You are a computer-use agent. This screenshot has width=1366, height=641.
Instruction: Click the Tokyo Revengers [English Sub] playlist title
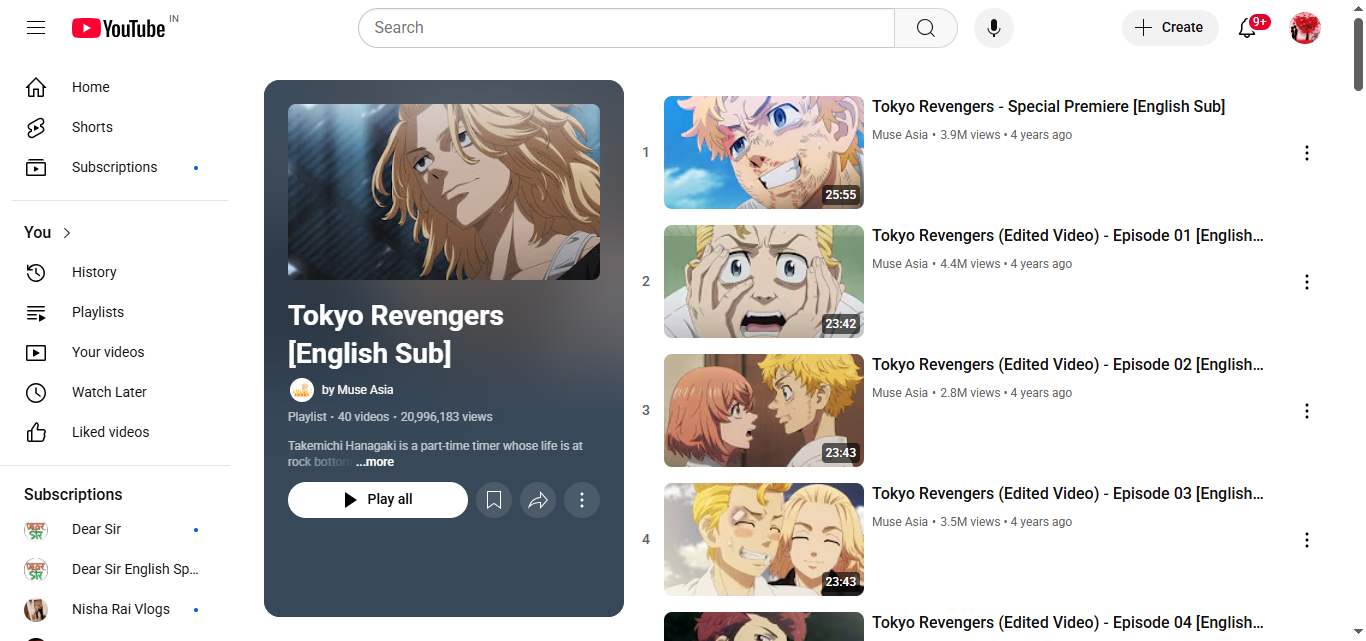(x=396, y=334)
